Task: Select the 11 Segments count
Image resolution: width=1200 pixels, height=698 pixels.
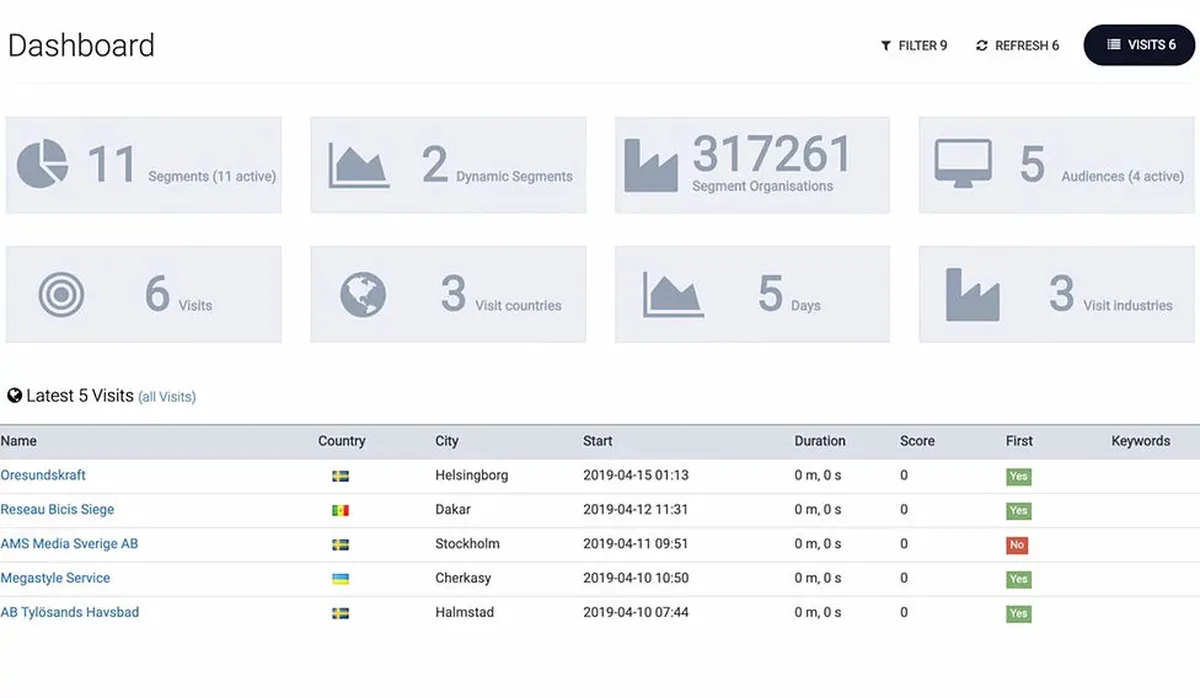Action: coord(111,164)
